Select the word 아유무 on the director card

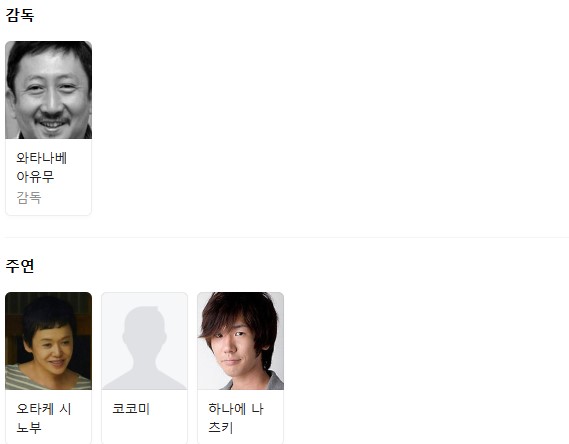pos(35,177)
